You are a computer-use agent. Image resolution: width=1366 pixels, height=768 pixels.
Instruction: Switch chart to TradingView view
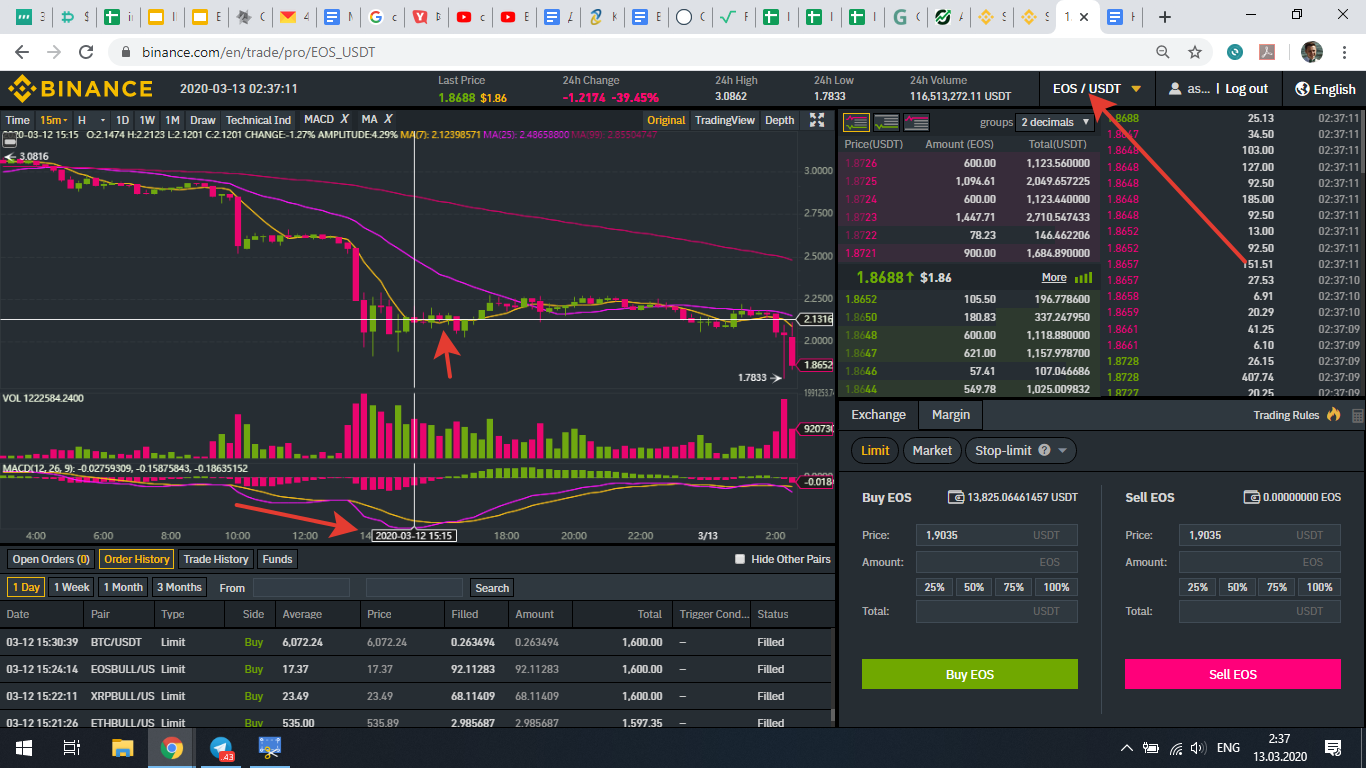[725, 120]
